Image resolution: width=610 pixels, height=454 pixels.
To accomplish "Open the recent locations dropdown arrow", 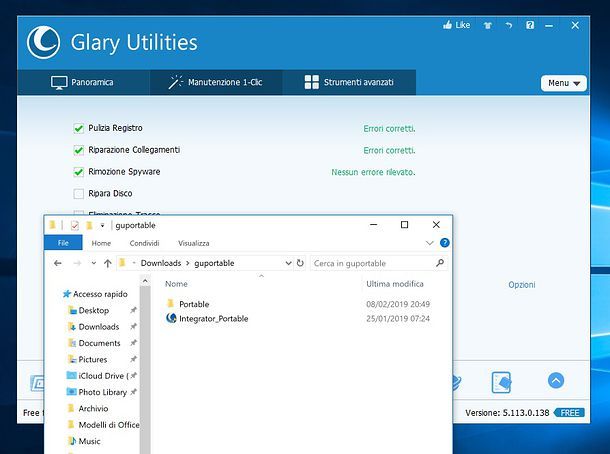I will 93,263.
